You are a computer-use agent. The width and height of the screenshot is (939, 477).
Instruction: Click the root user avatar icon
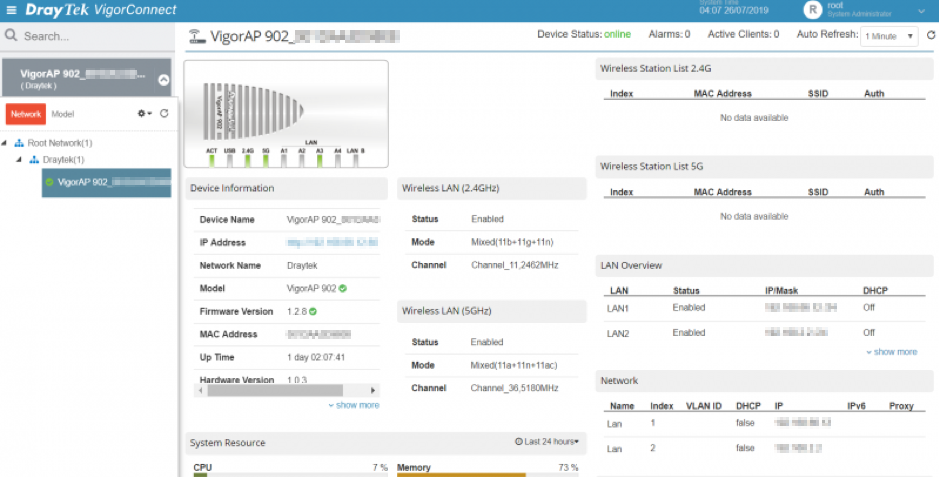point(813,10)
